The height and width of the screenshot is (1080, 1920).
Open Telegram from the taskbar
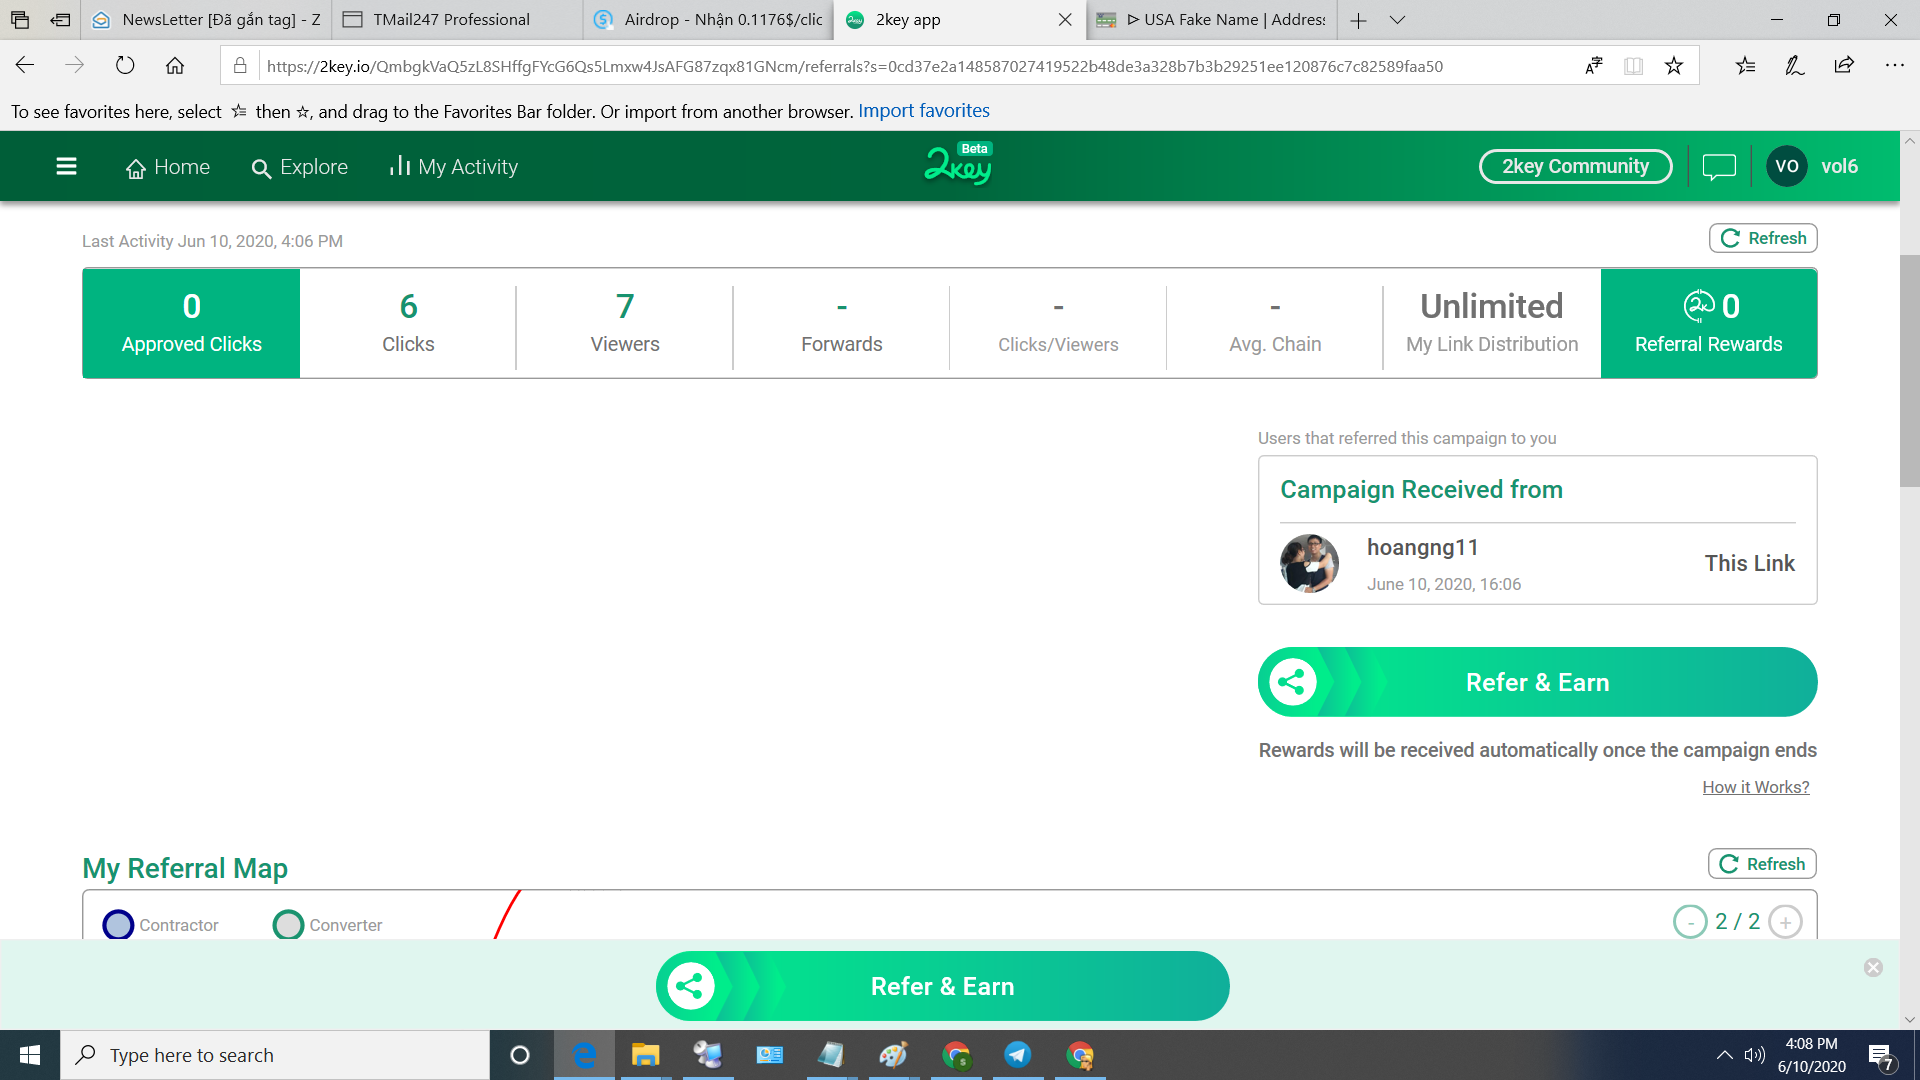(x=1018, y=1055)
